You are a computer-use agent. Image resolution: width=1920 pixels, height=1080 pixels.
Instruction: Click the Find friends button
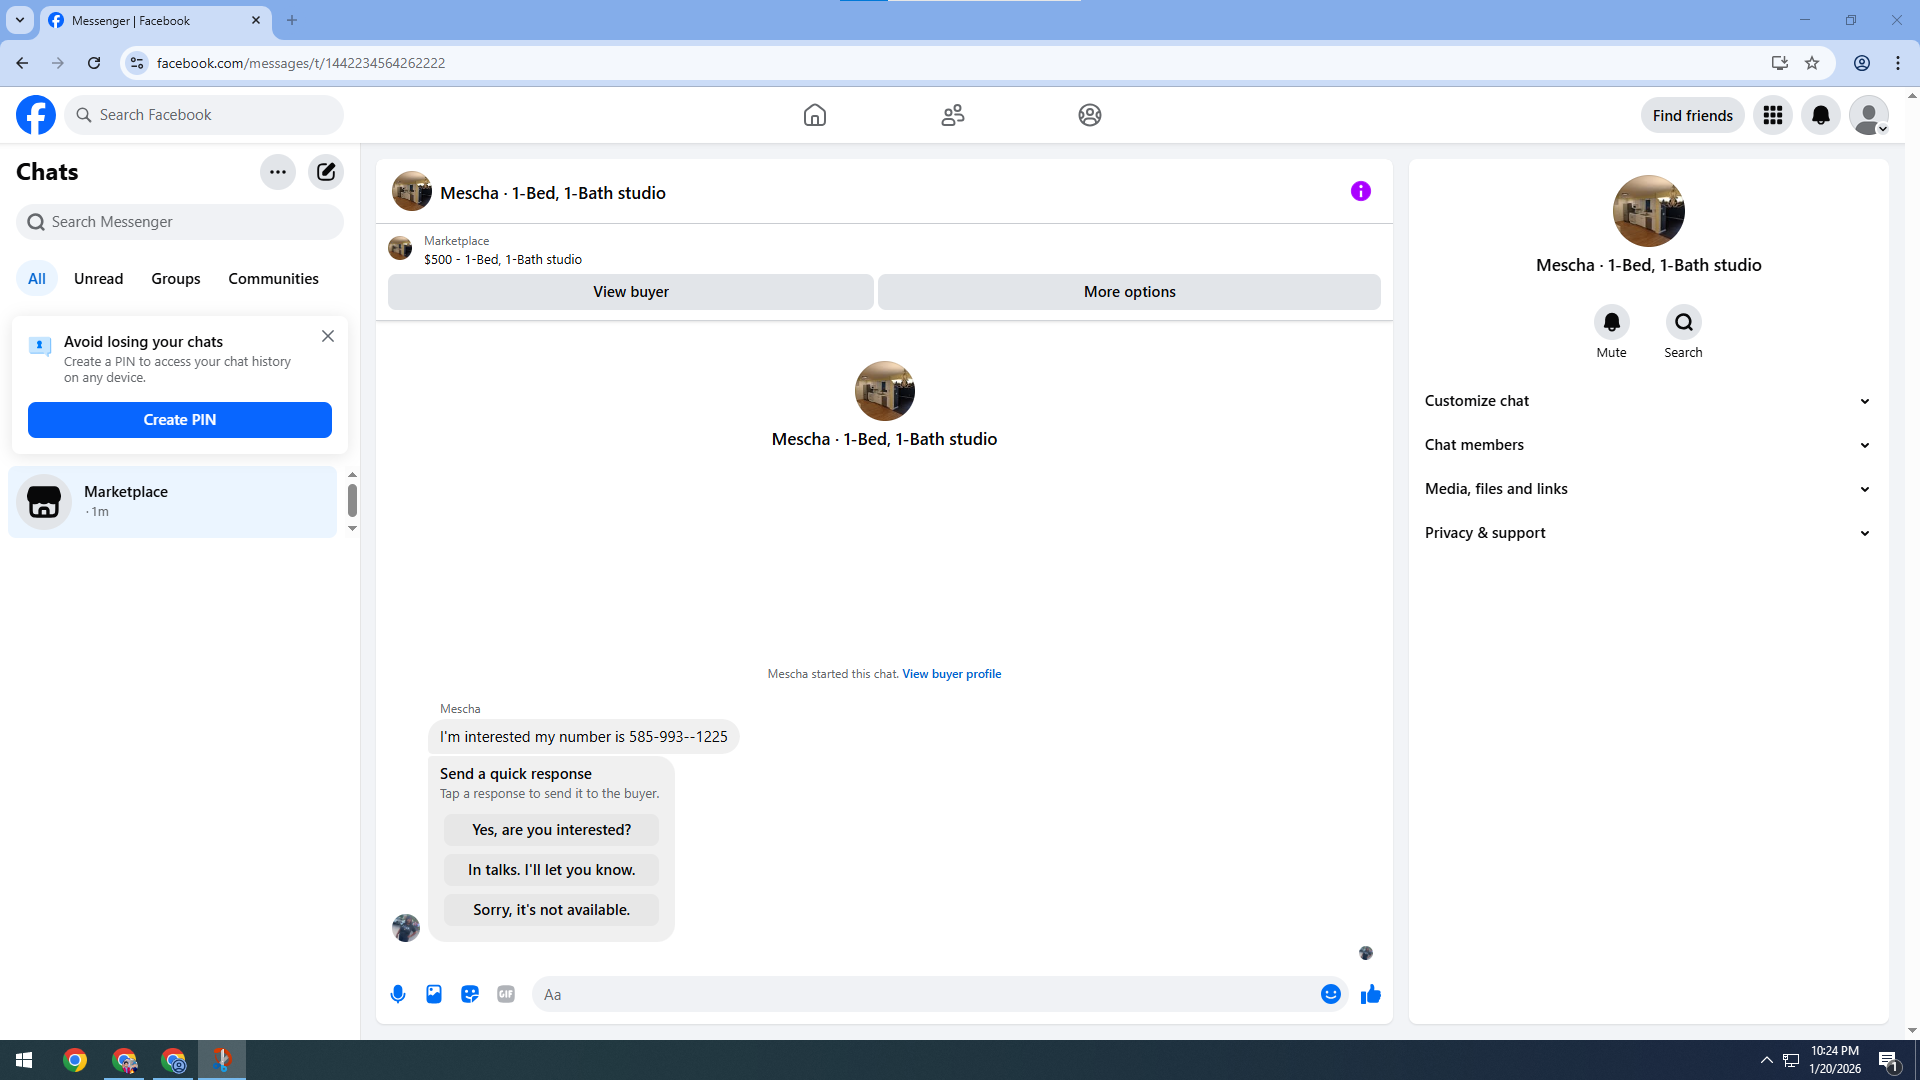1692,115
